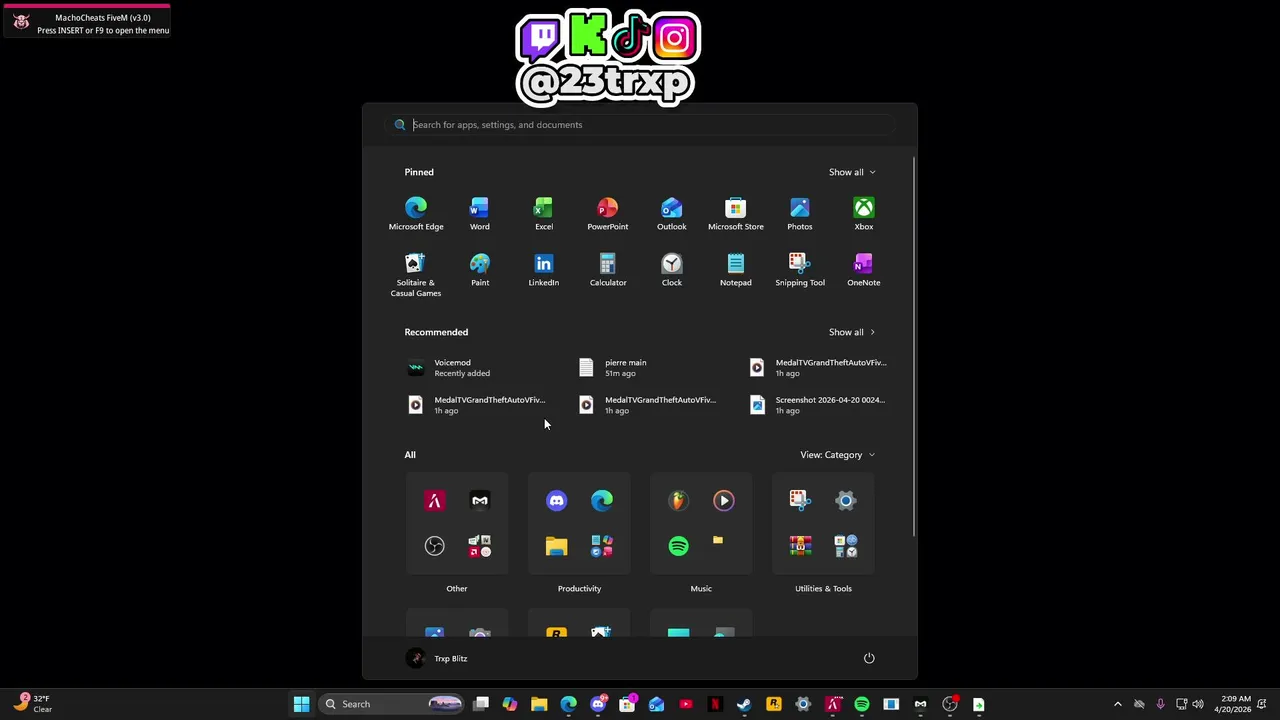Image resolution: width=1280 pixels, height=720 pixels.
Task: Click the Windows Start button on taskbar
Action: (x=301, y=704)
